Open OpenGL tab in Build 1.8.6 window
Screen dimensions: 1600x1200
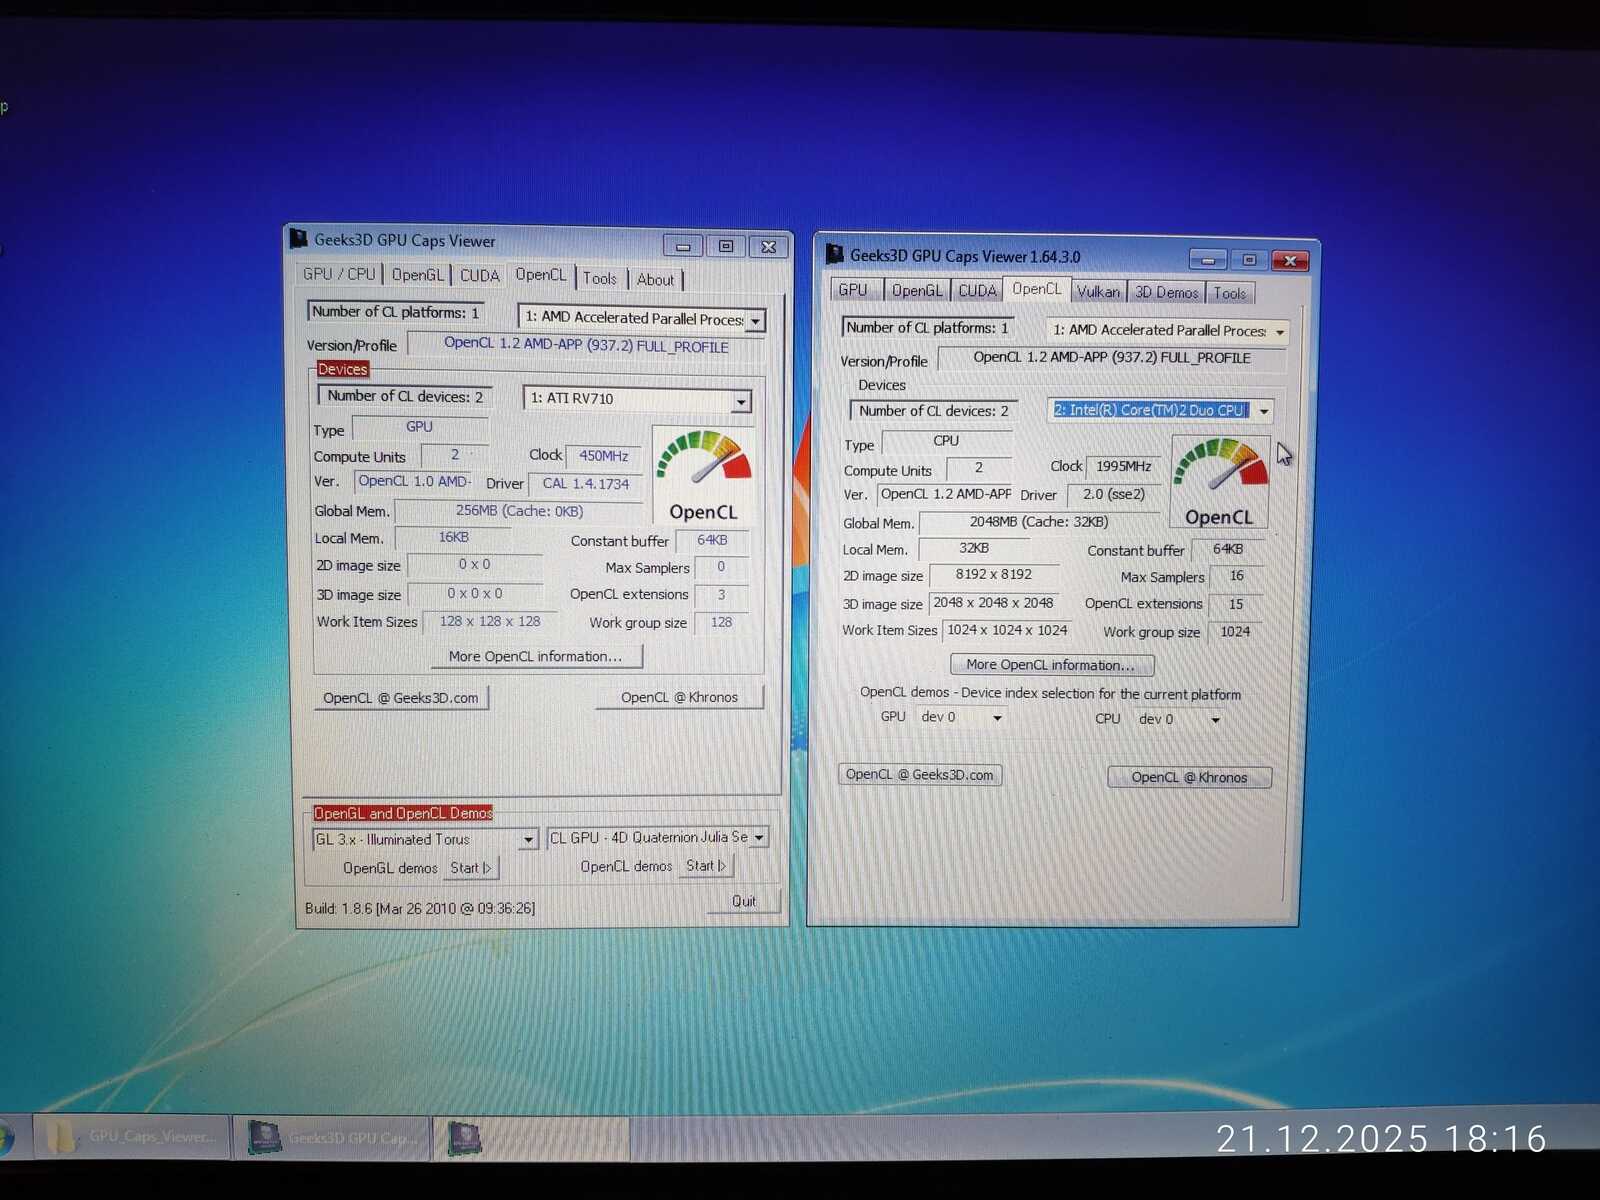[x=417, y=275]
